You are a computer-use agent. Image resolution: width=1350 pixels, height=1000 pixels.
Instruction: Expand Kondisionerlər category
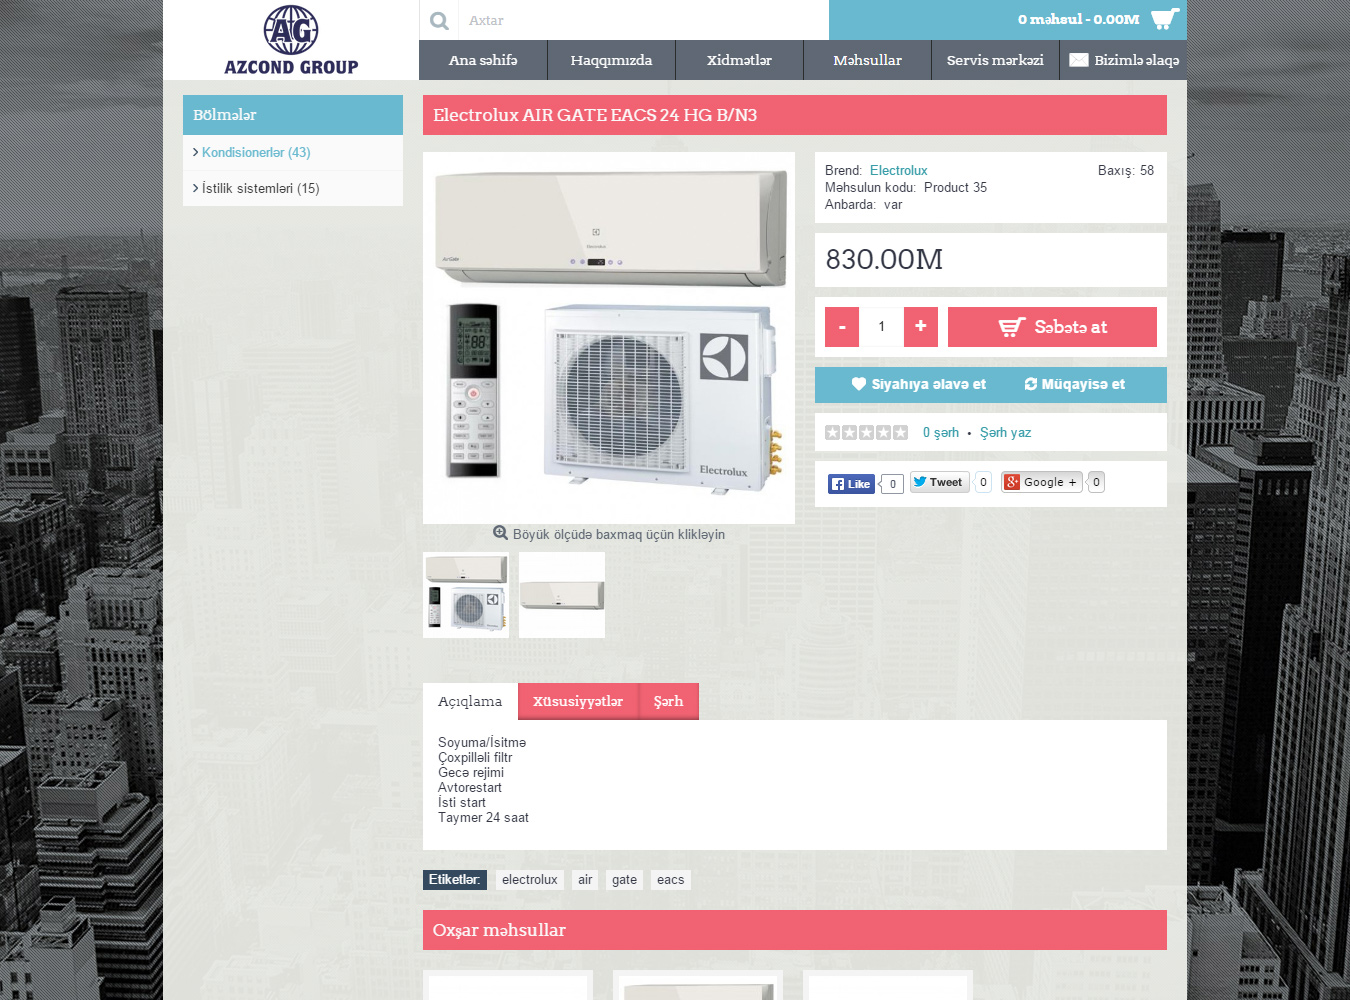coord(256,152)
